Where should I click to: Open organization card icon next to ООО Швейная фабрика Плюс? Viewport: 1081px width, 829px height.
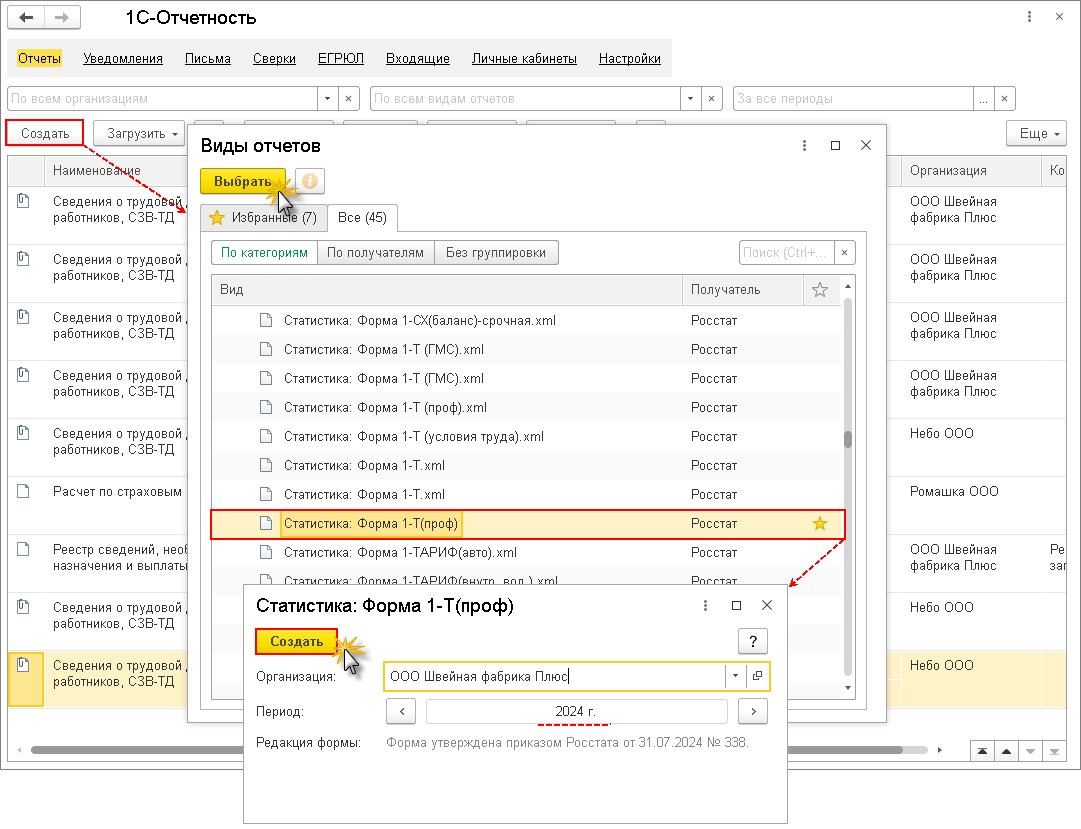pyautogui.click(x=757, y=676)
